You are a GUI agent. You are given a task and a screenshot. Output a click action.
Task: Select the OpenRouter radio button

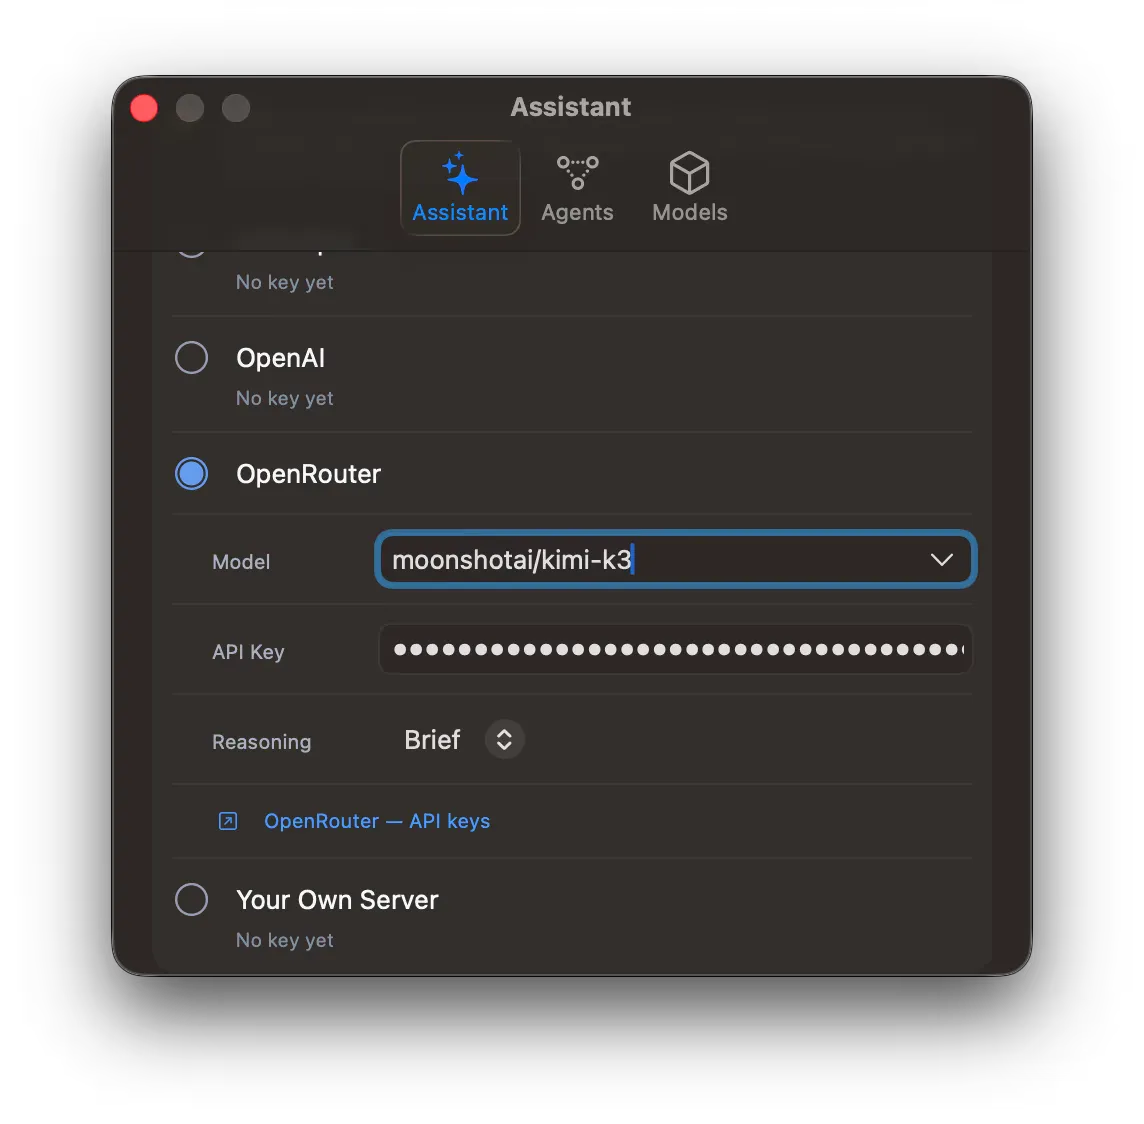tap(192, 473)
